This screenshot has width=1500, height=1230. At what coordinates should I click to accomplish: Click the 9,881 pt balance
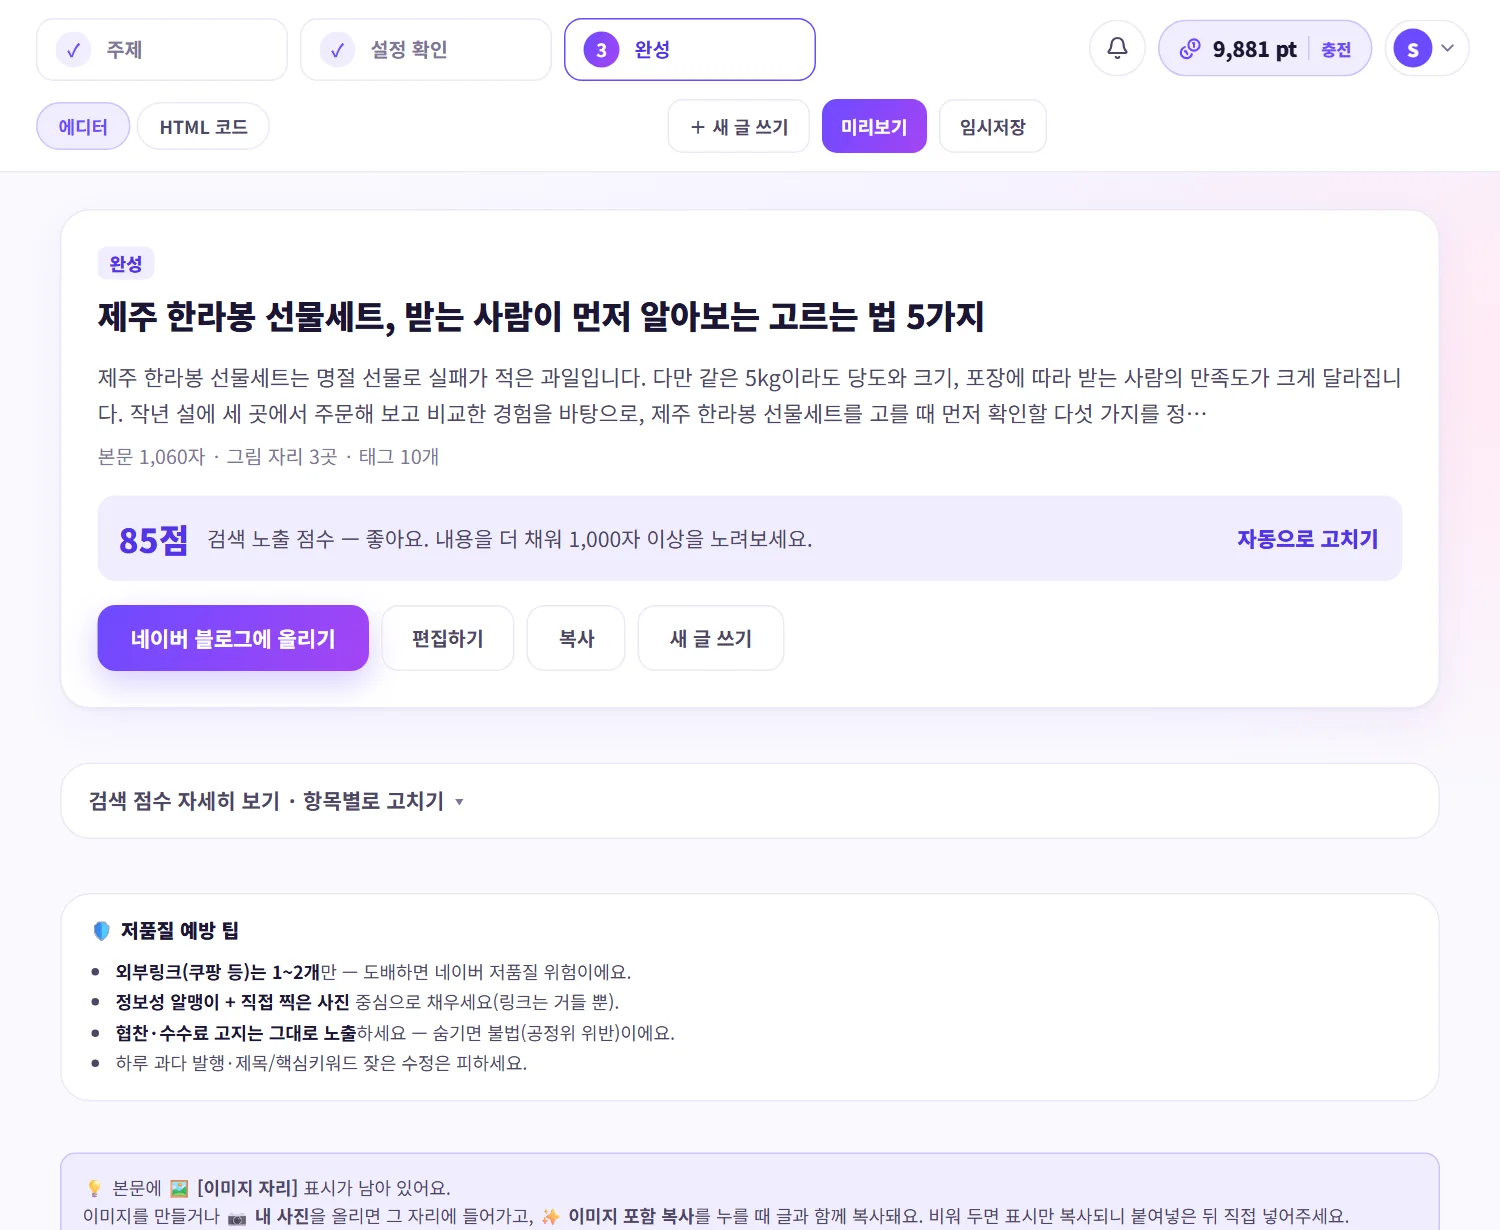(1254, 49)
